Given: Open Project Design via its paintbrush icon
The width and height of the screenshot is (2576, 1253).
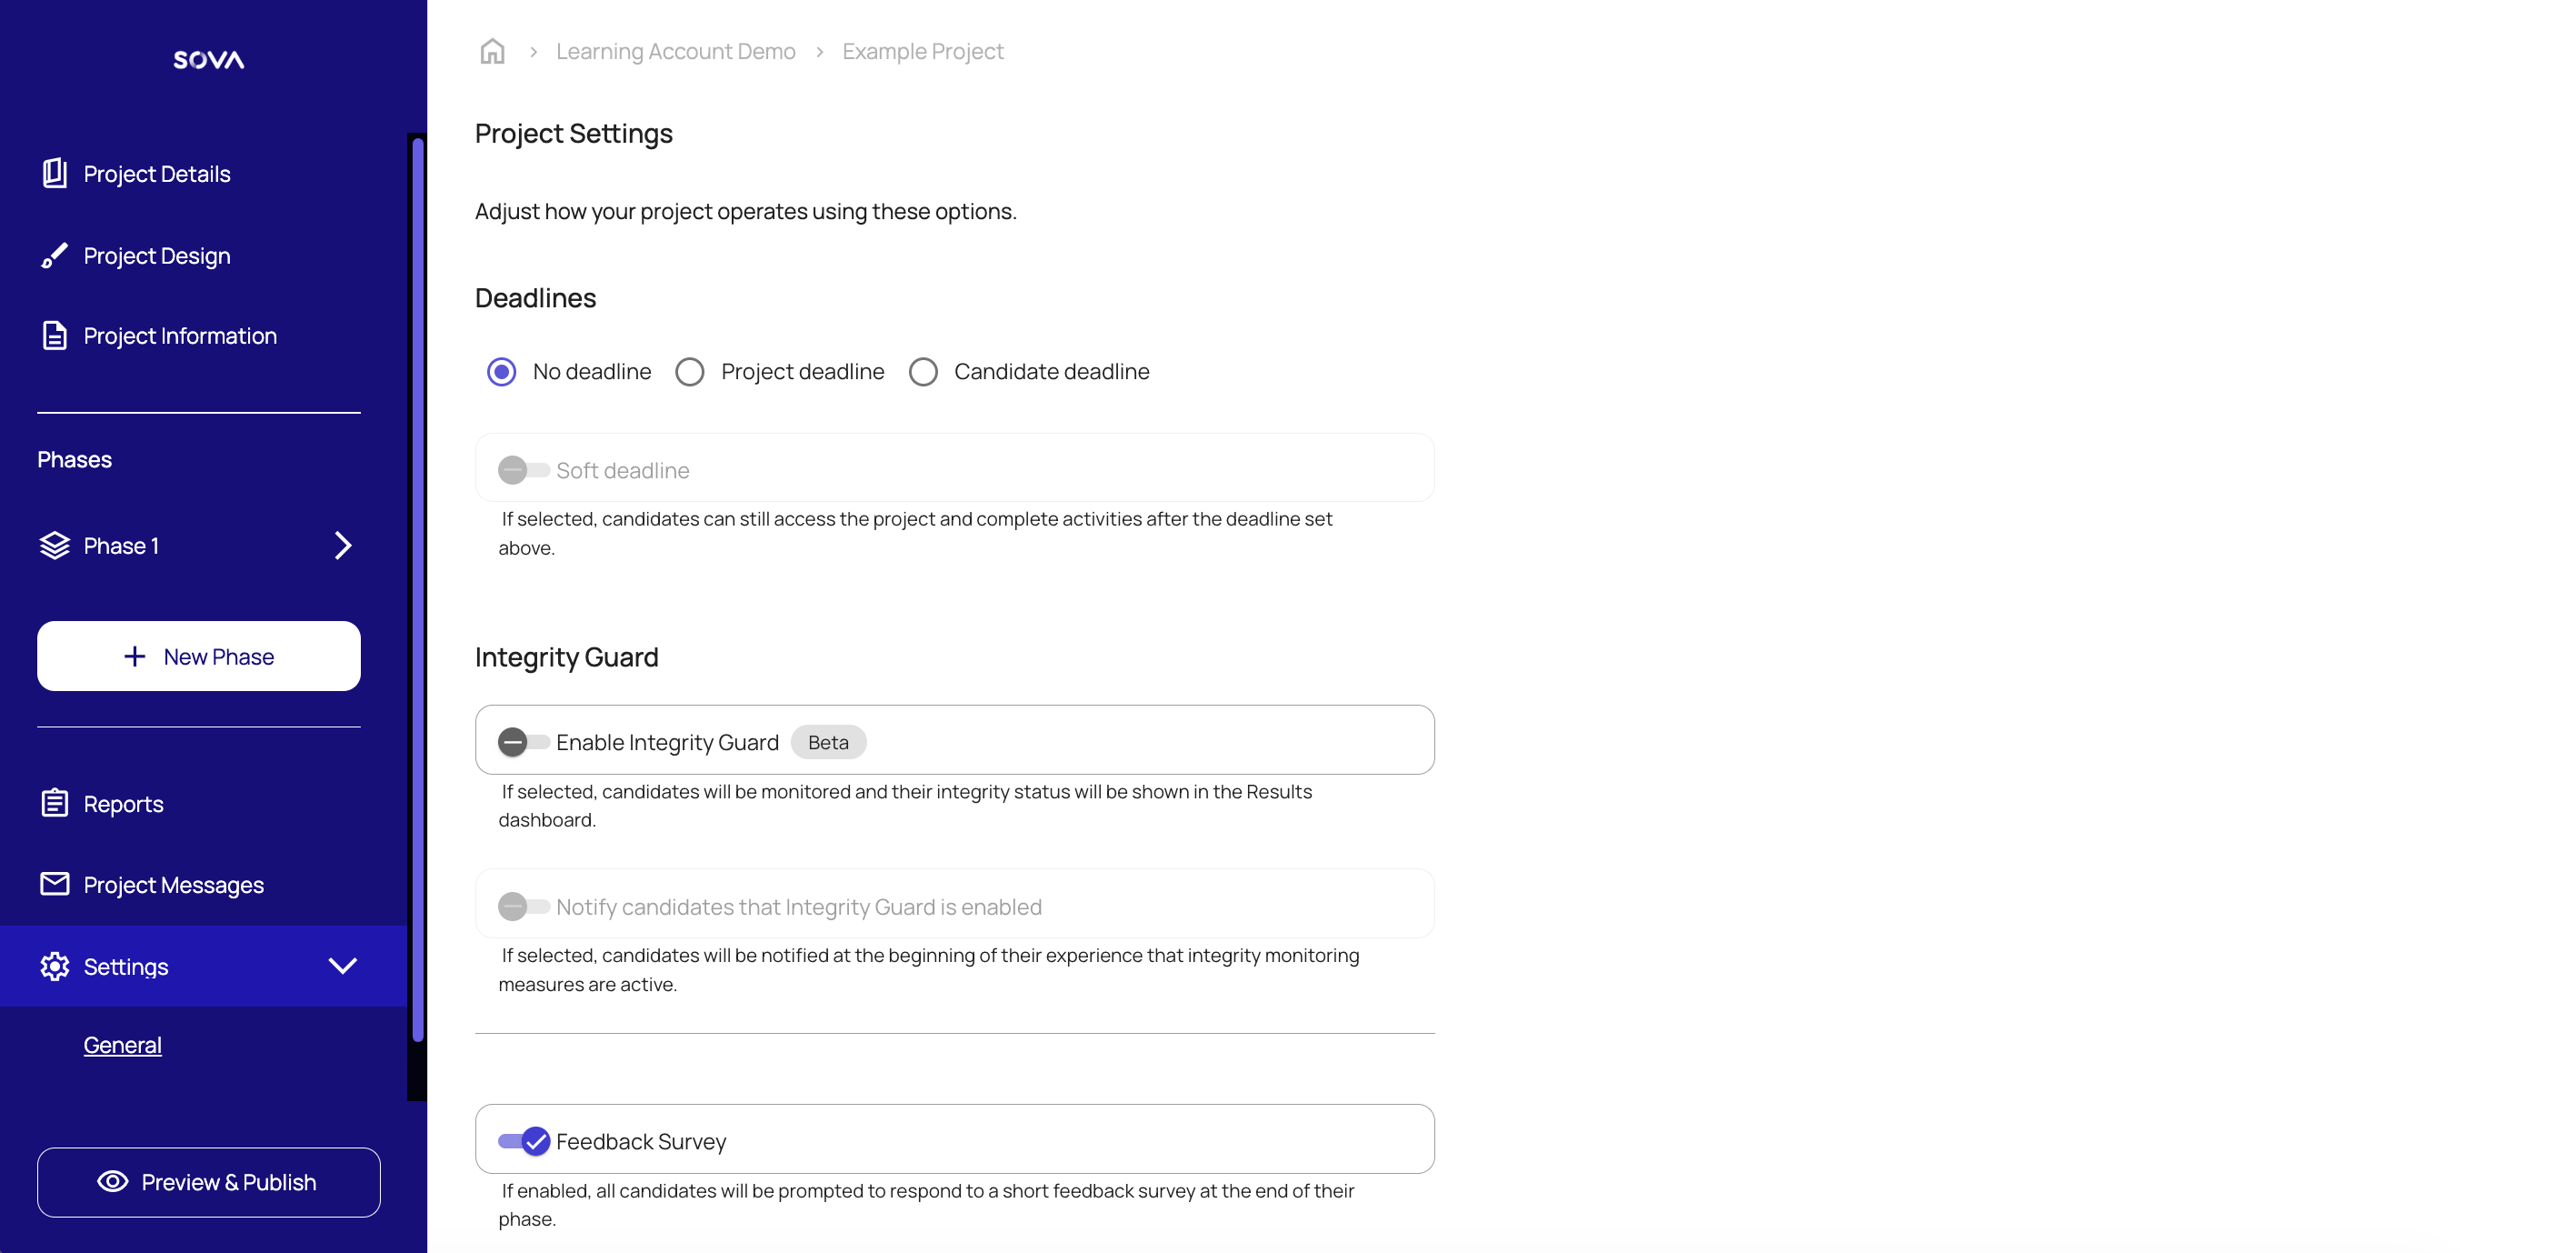Looking at the screenshot, I should coord(55,255).
